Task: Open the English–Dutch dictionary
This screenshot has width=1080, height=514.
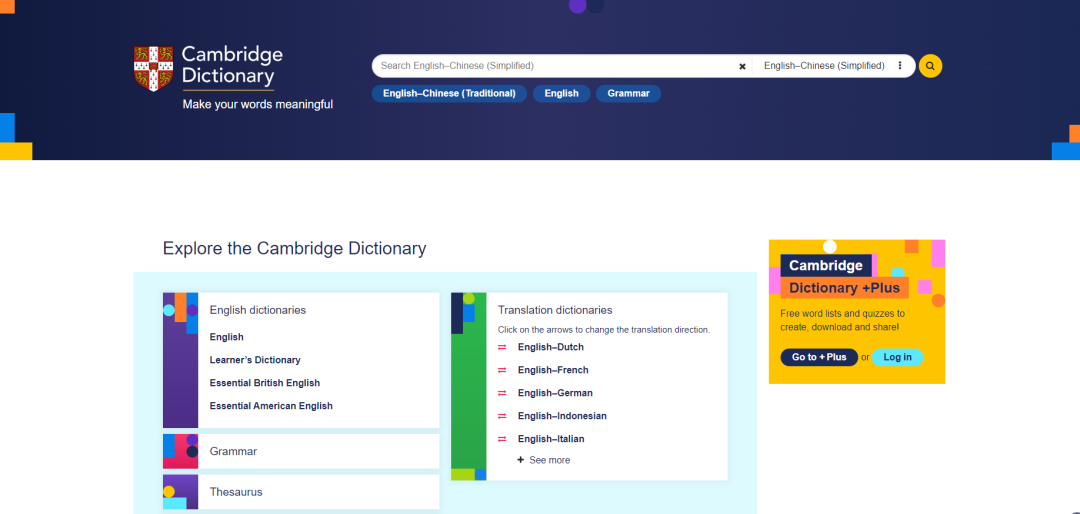Action: coord(550,347)
